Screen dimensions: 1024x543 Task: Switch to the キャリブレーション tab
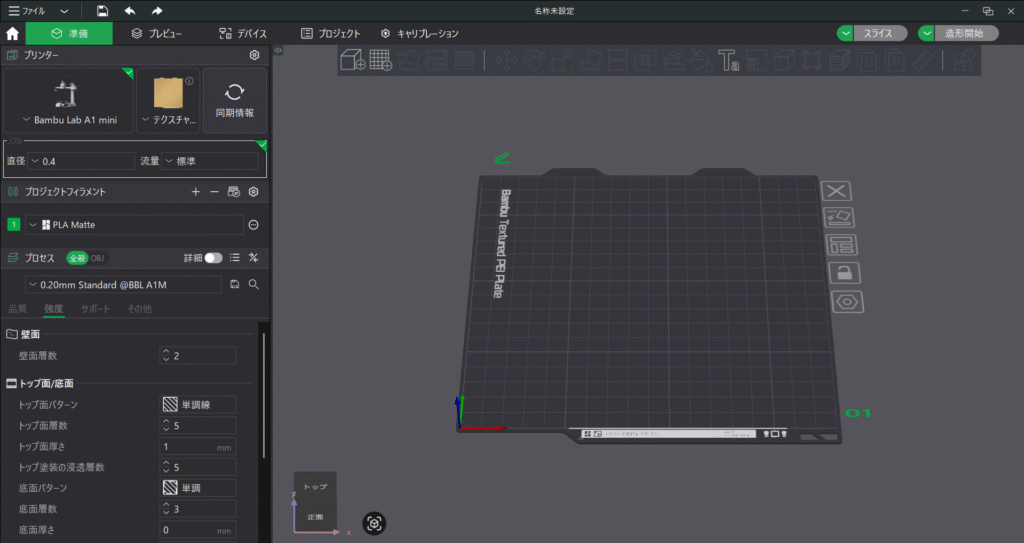[420, 33]
